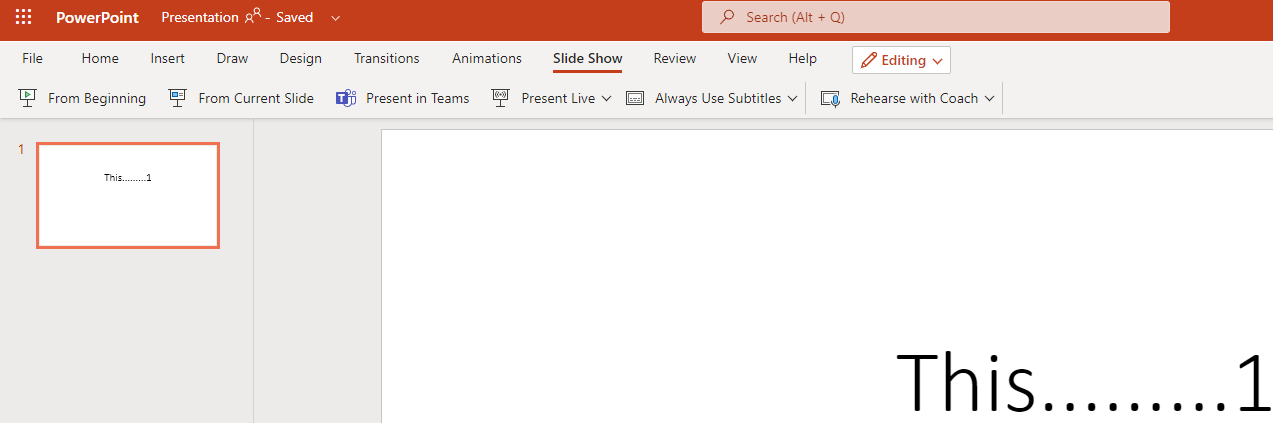This screenshot has width=1273, height=423.
Task: Select slide 1 thumbnail
Action: point(128,195)
